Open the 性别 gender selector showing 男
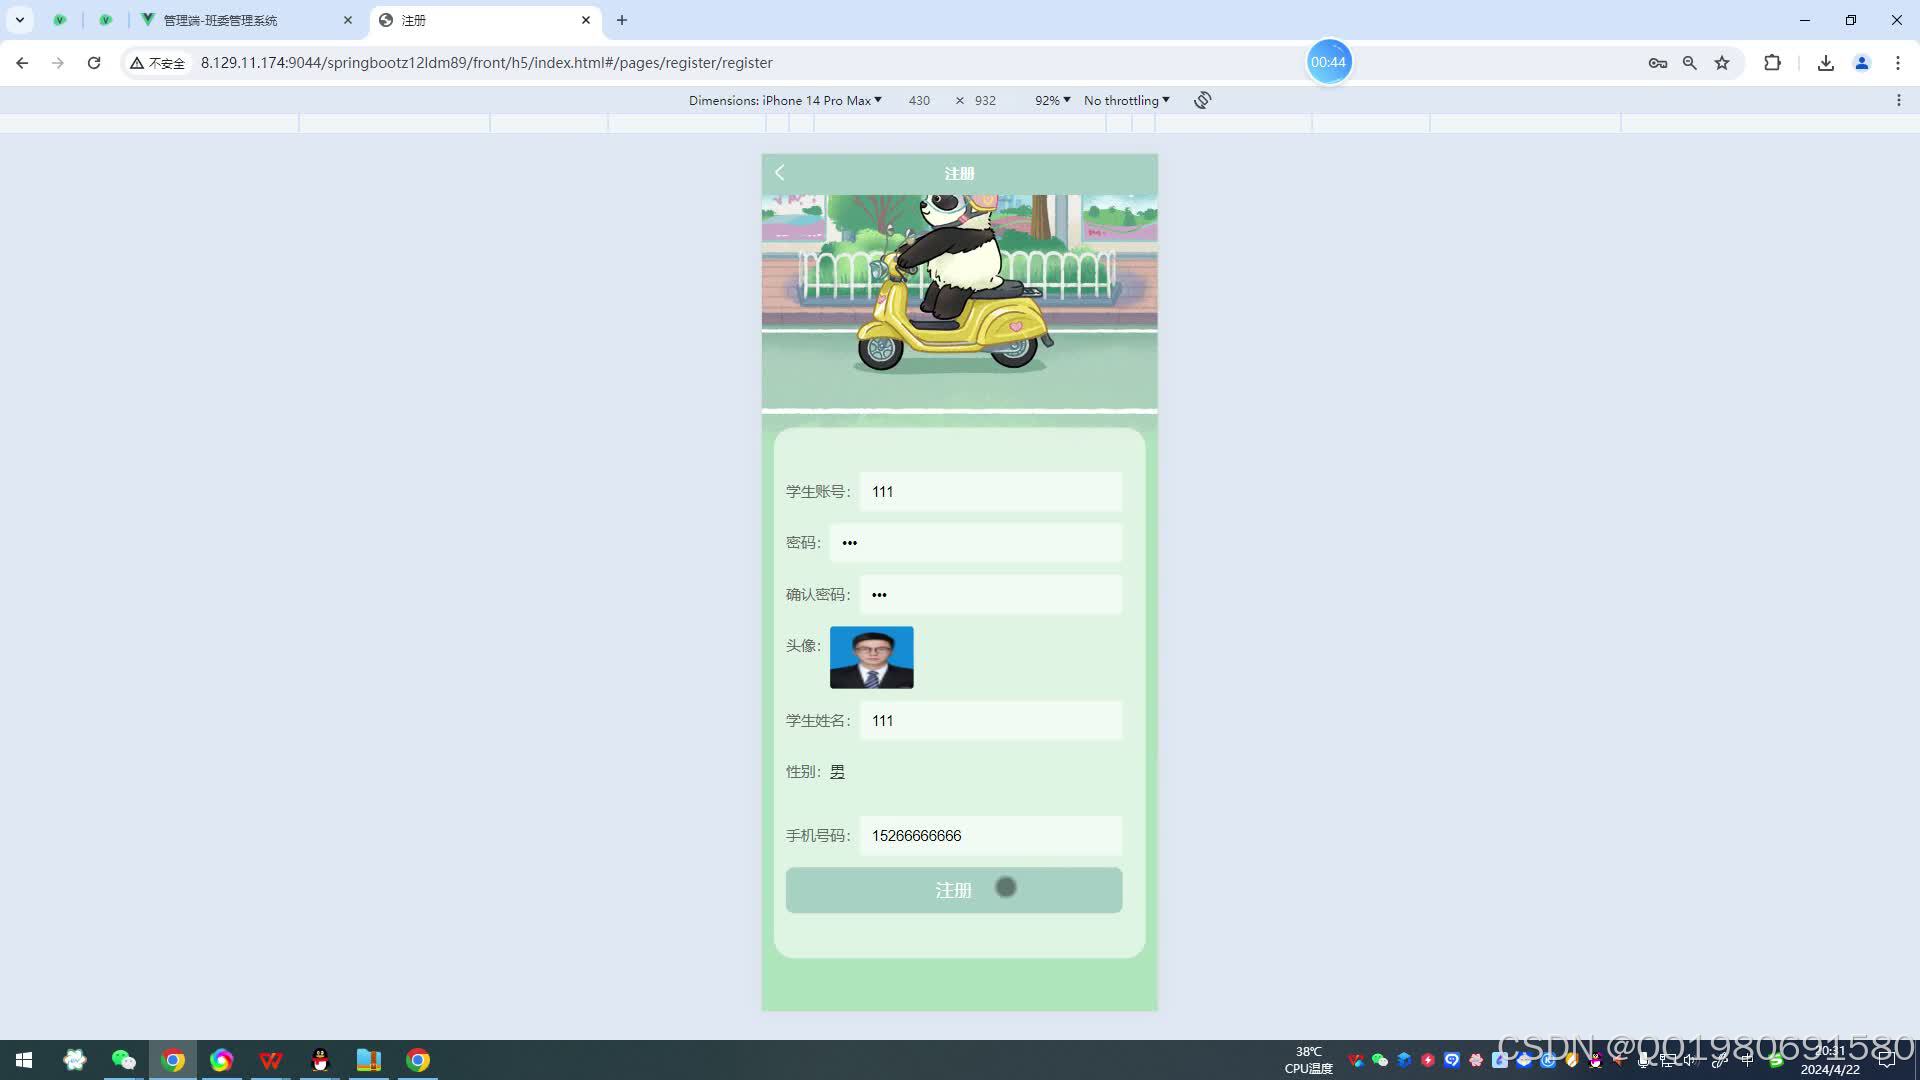This screenshot has height=1080, width=1920. coord(838,772)
